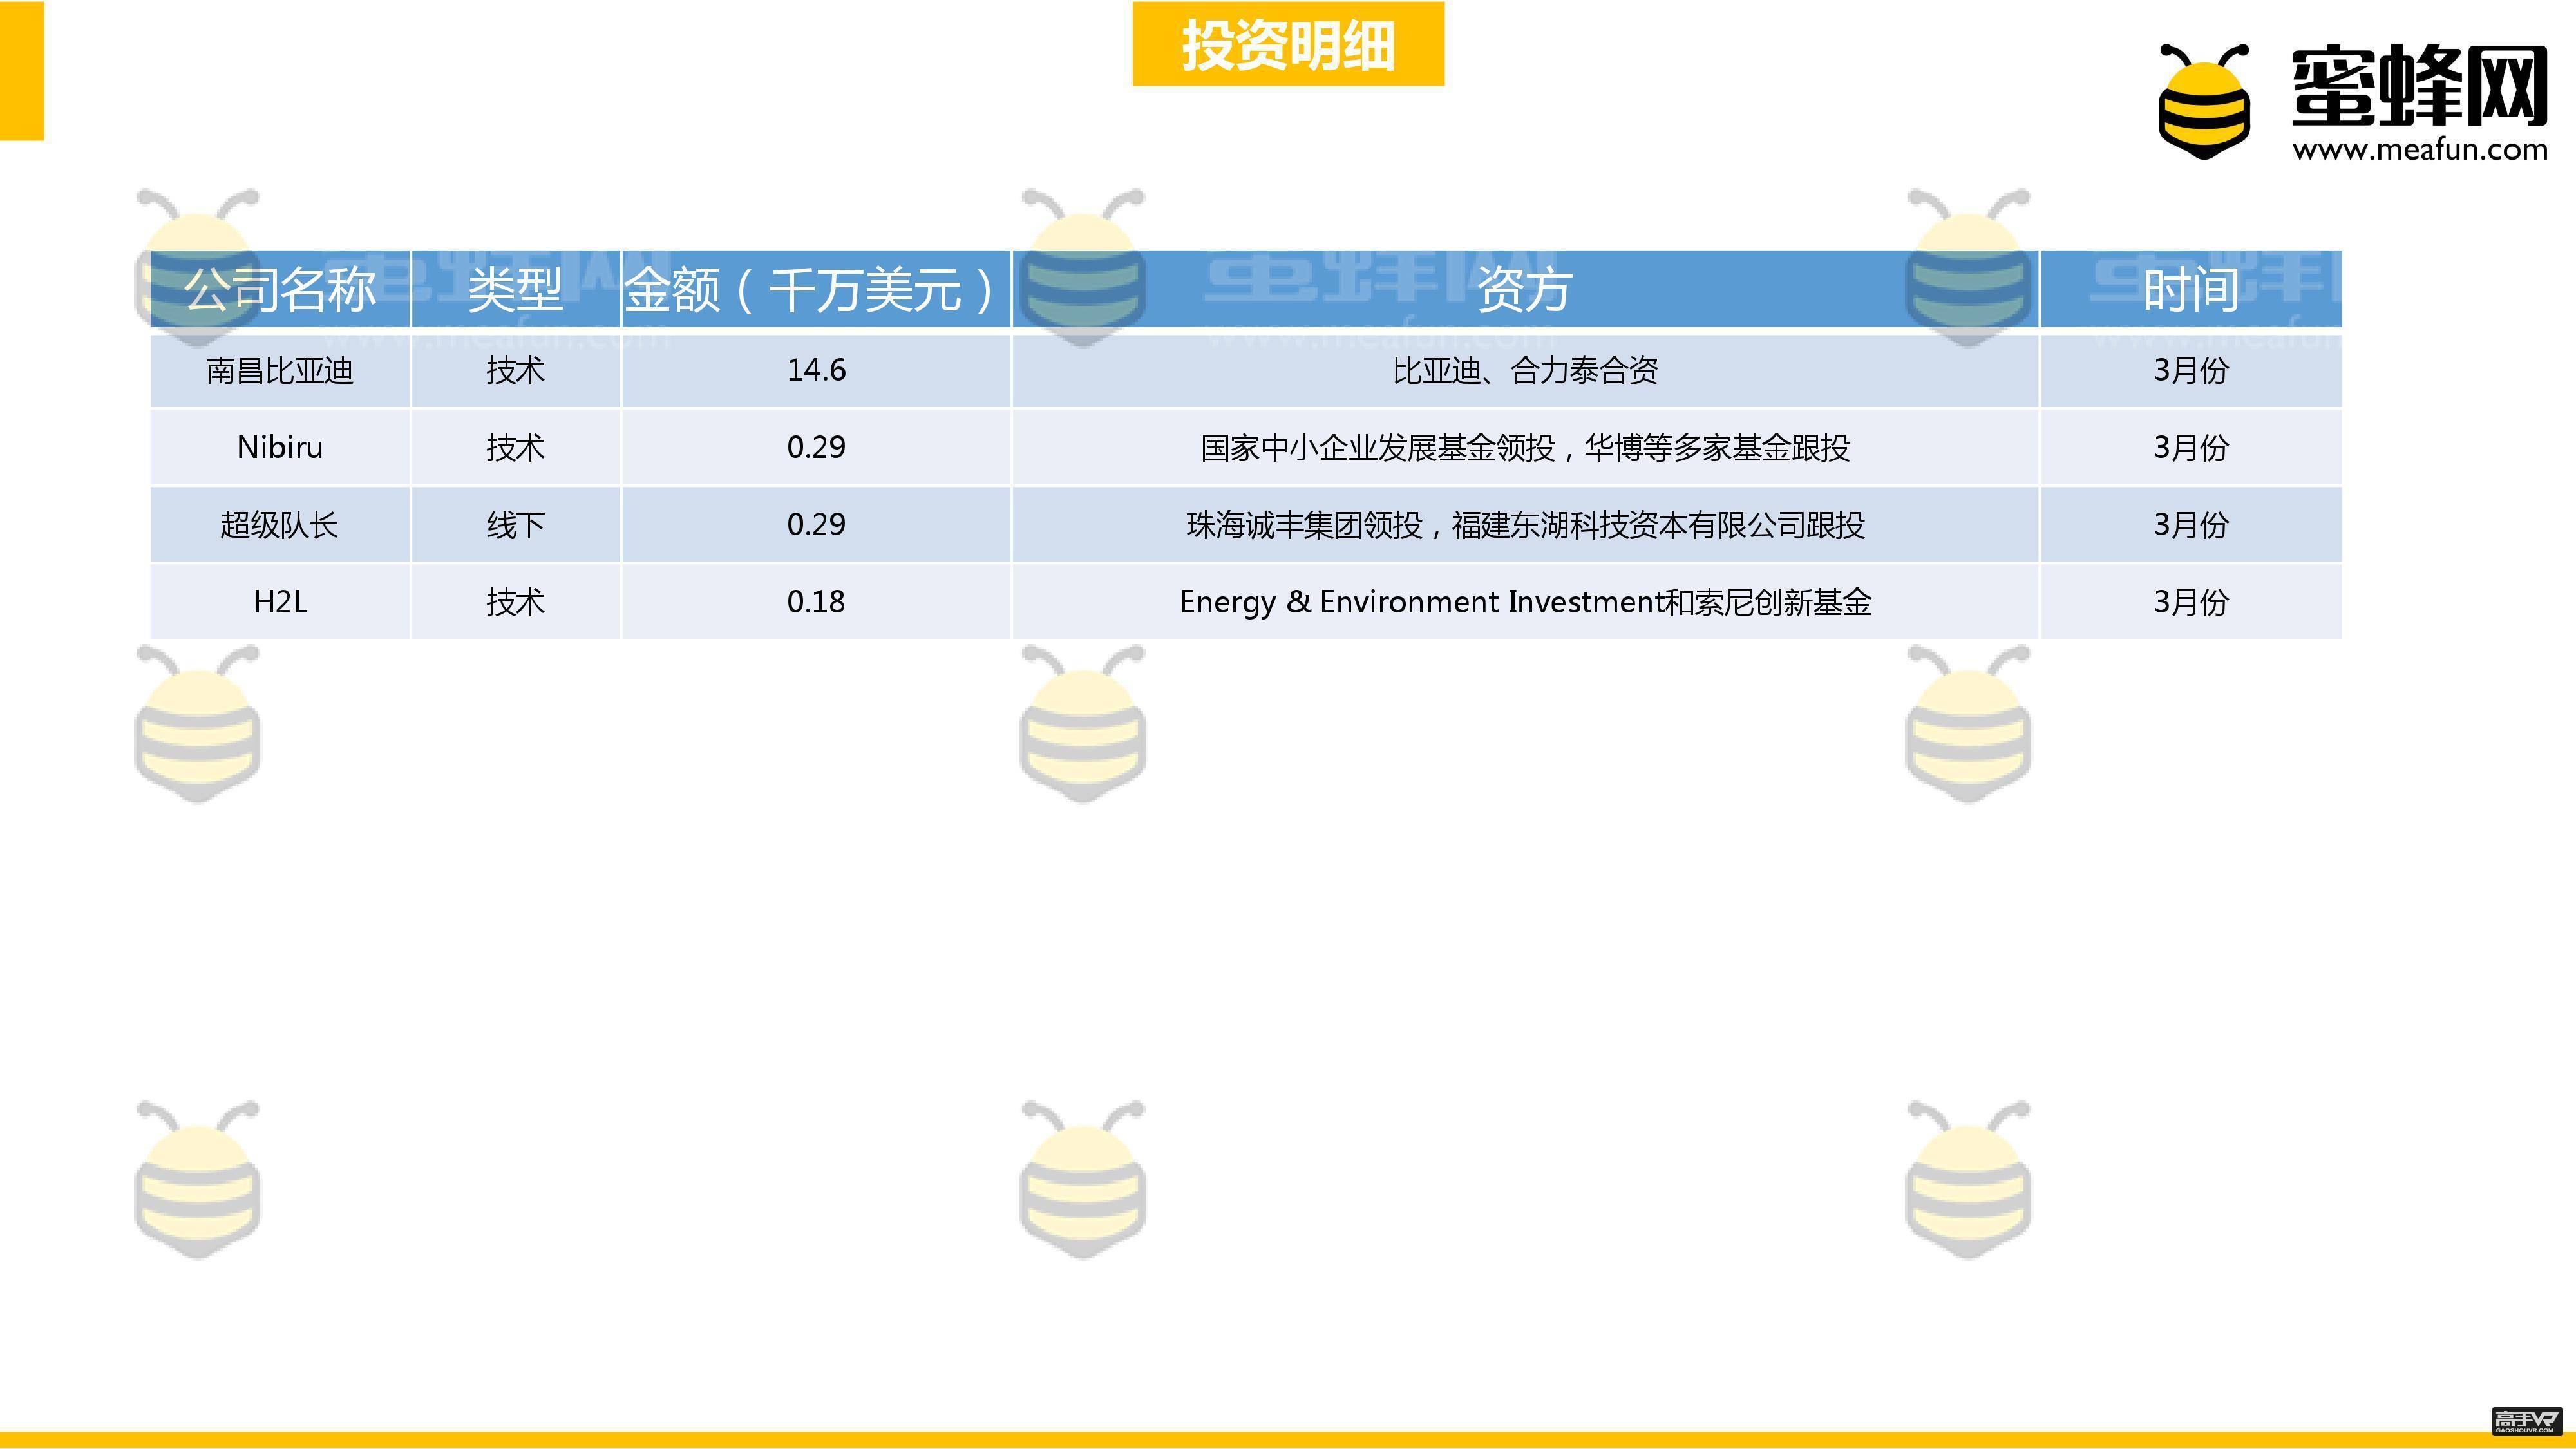Screen dimensions: 2576x1449
Task: Click the 技术 type cell for H2L
Action: 516,601
